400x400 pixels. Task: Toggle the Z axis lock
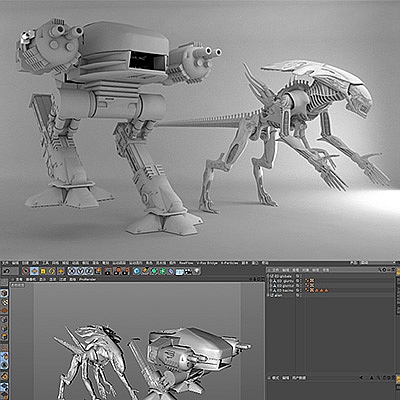click(89, 271)
